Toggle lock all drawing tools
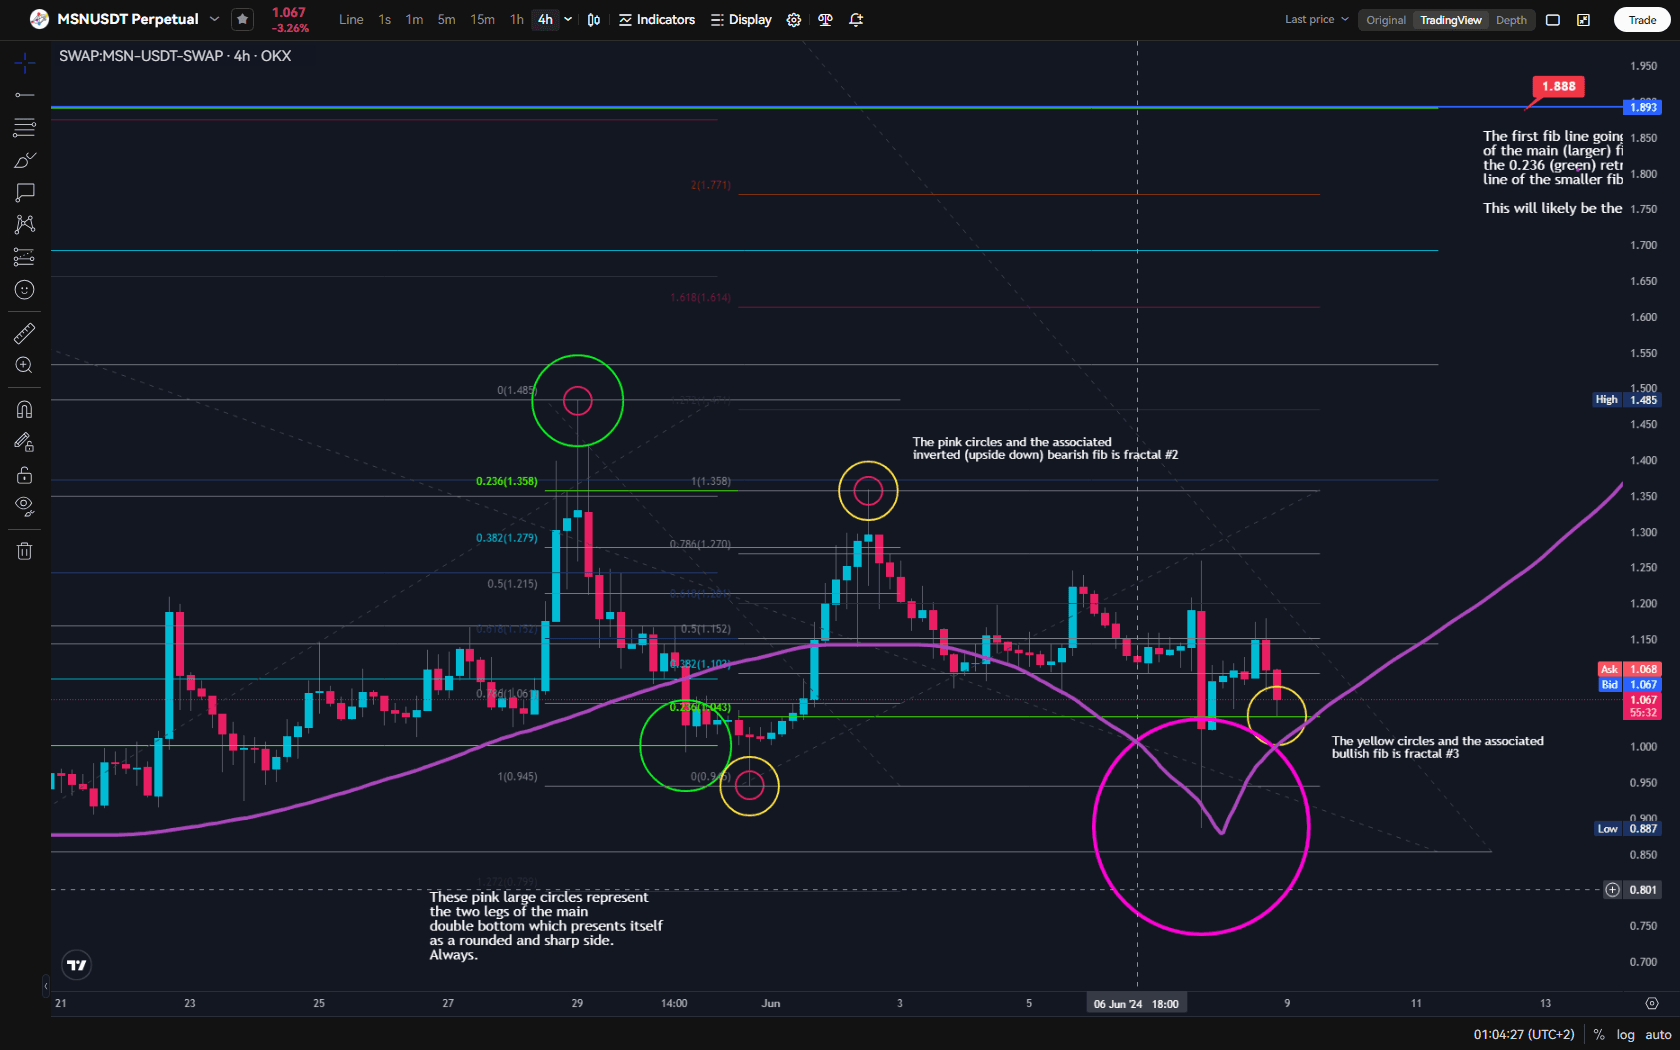Viewport: 1680px width, 1050px height. (25, 475)
